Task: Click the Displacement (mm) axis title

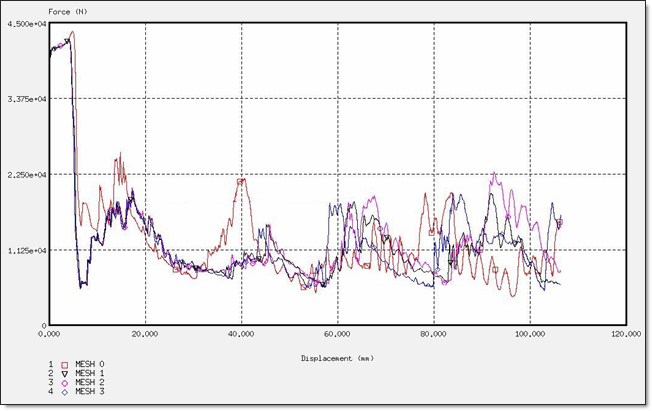Action: point(338,357)
